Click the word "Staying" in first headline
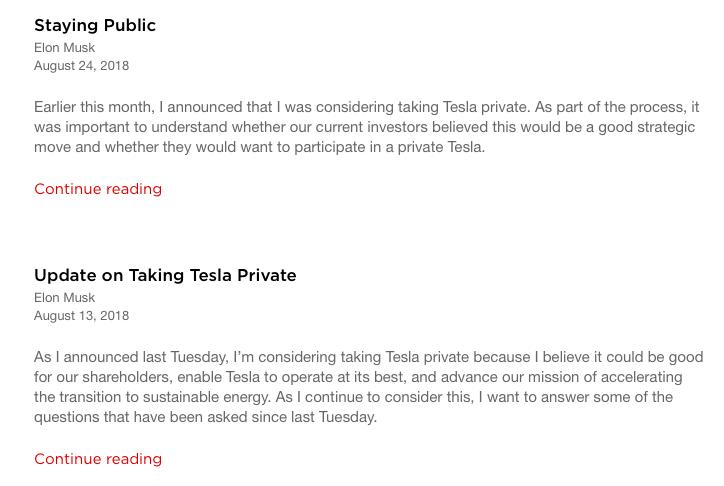Screen dimensions: 724x486 (66, 26)
